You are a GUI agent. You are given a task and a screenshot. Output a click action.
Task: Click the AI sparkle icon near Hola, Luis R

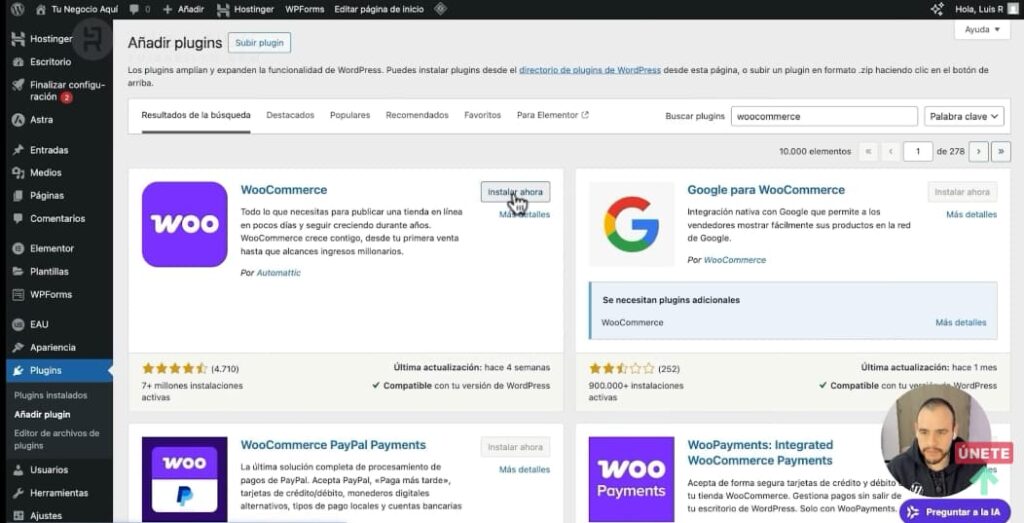pyautogui.click(x=937, y=9)
